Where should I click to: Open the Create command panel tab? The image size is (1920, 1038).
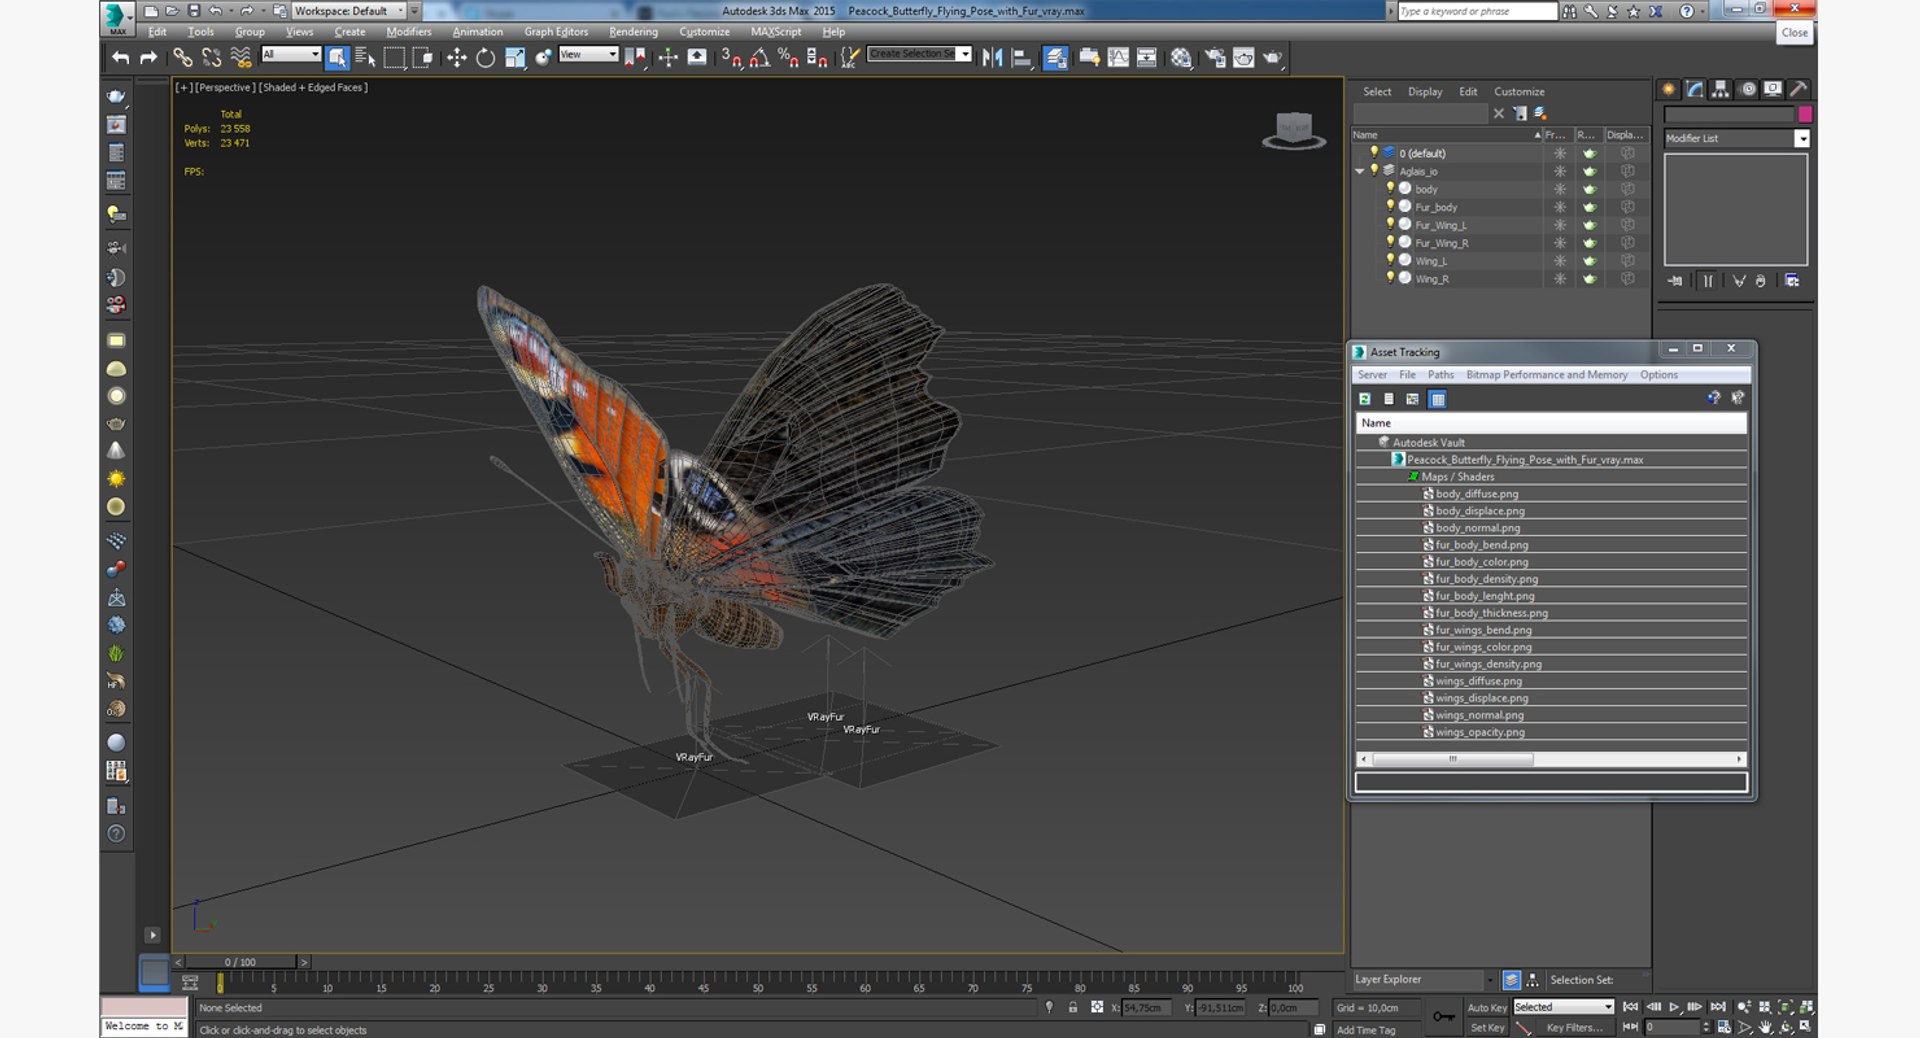point(1669,89)
